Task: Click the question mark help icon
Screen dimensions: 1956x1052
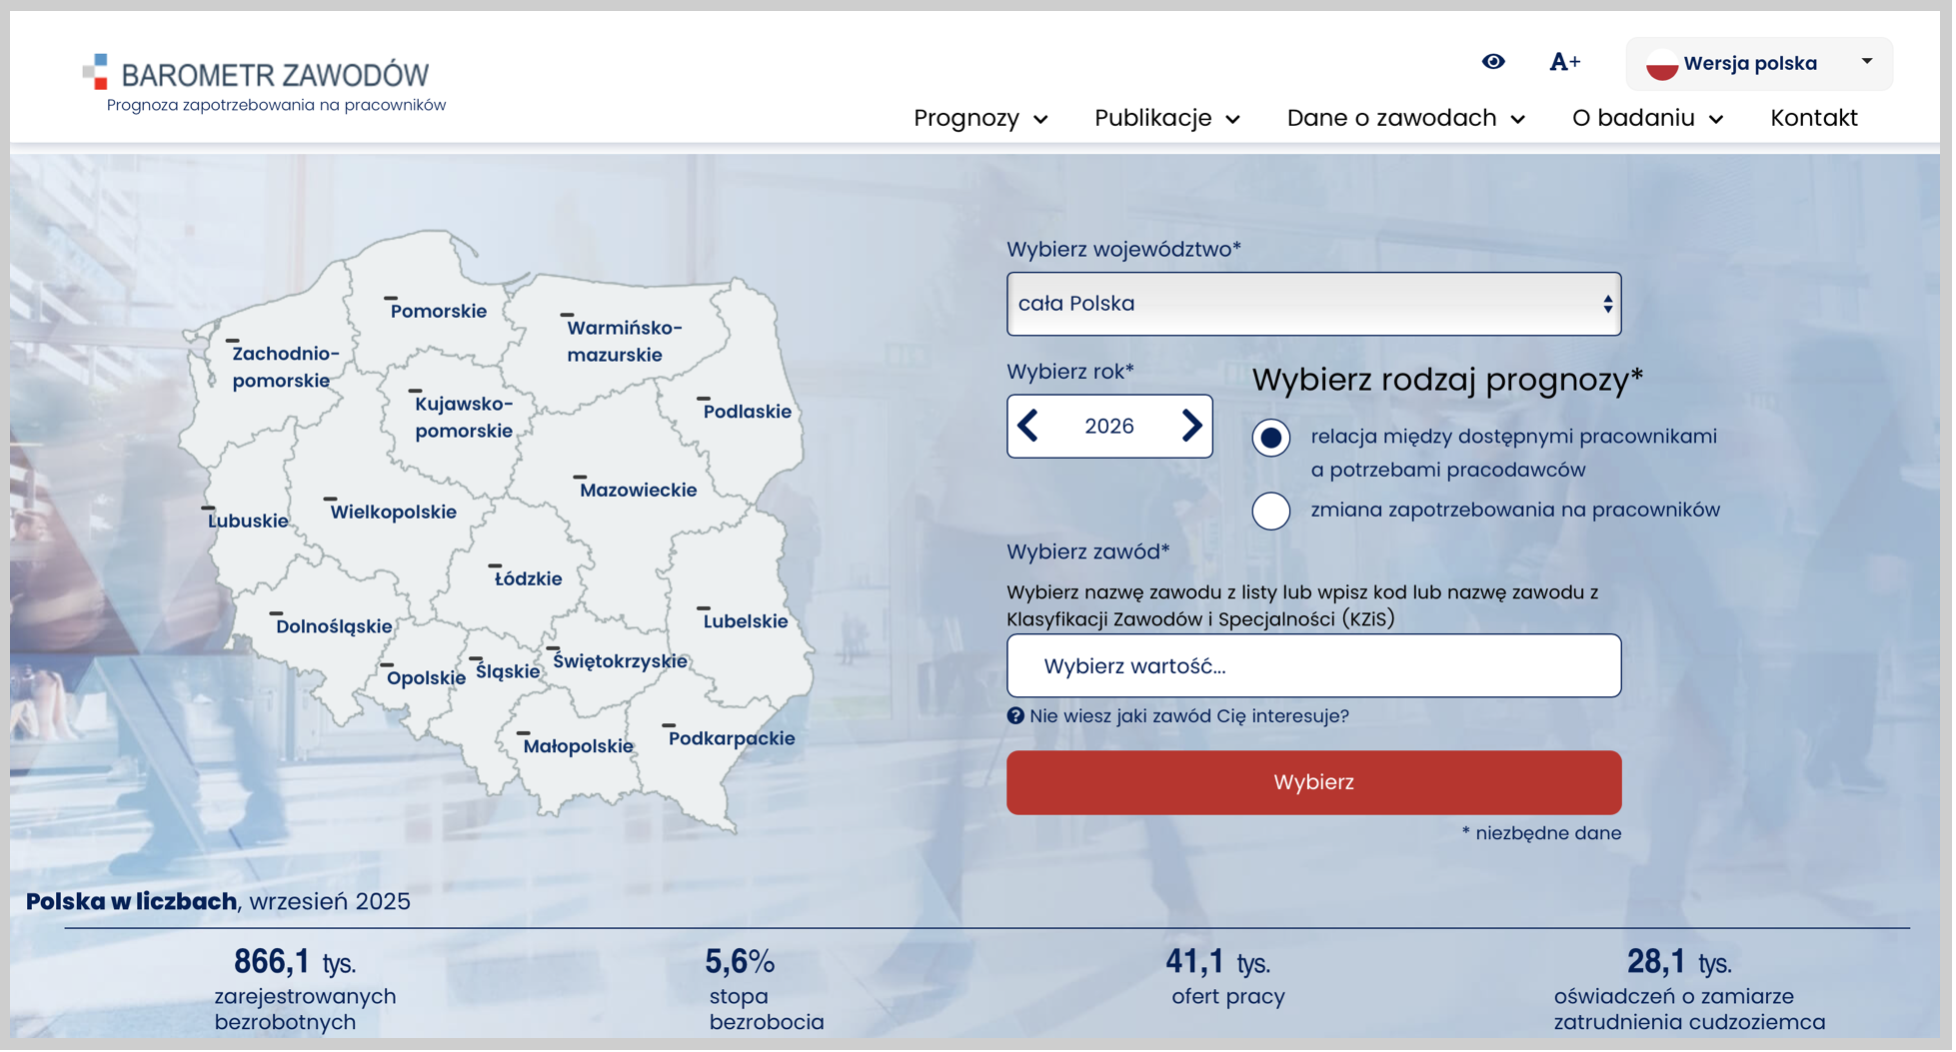Action: coord(1014,716)
